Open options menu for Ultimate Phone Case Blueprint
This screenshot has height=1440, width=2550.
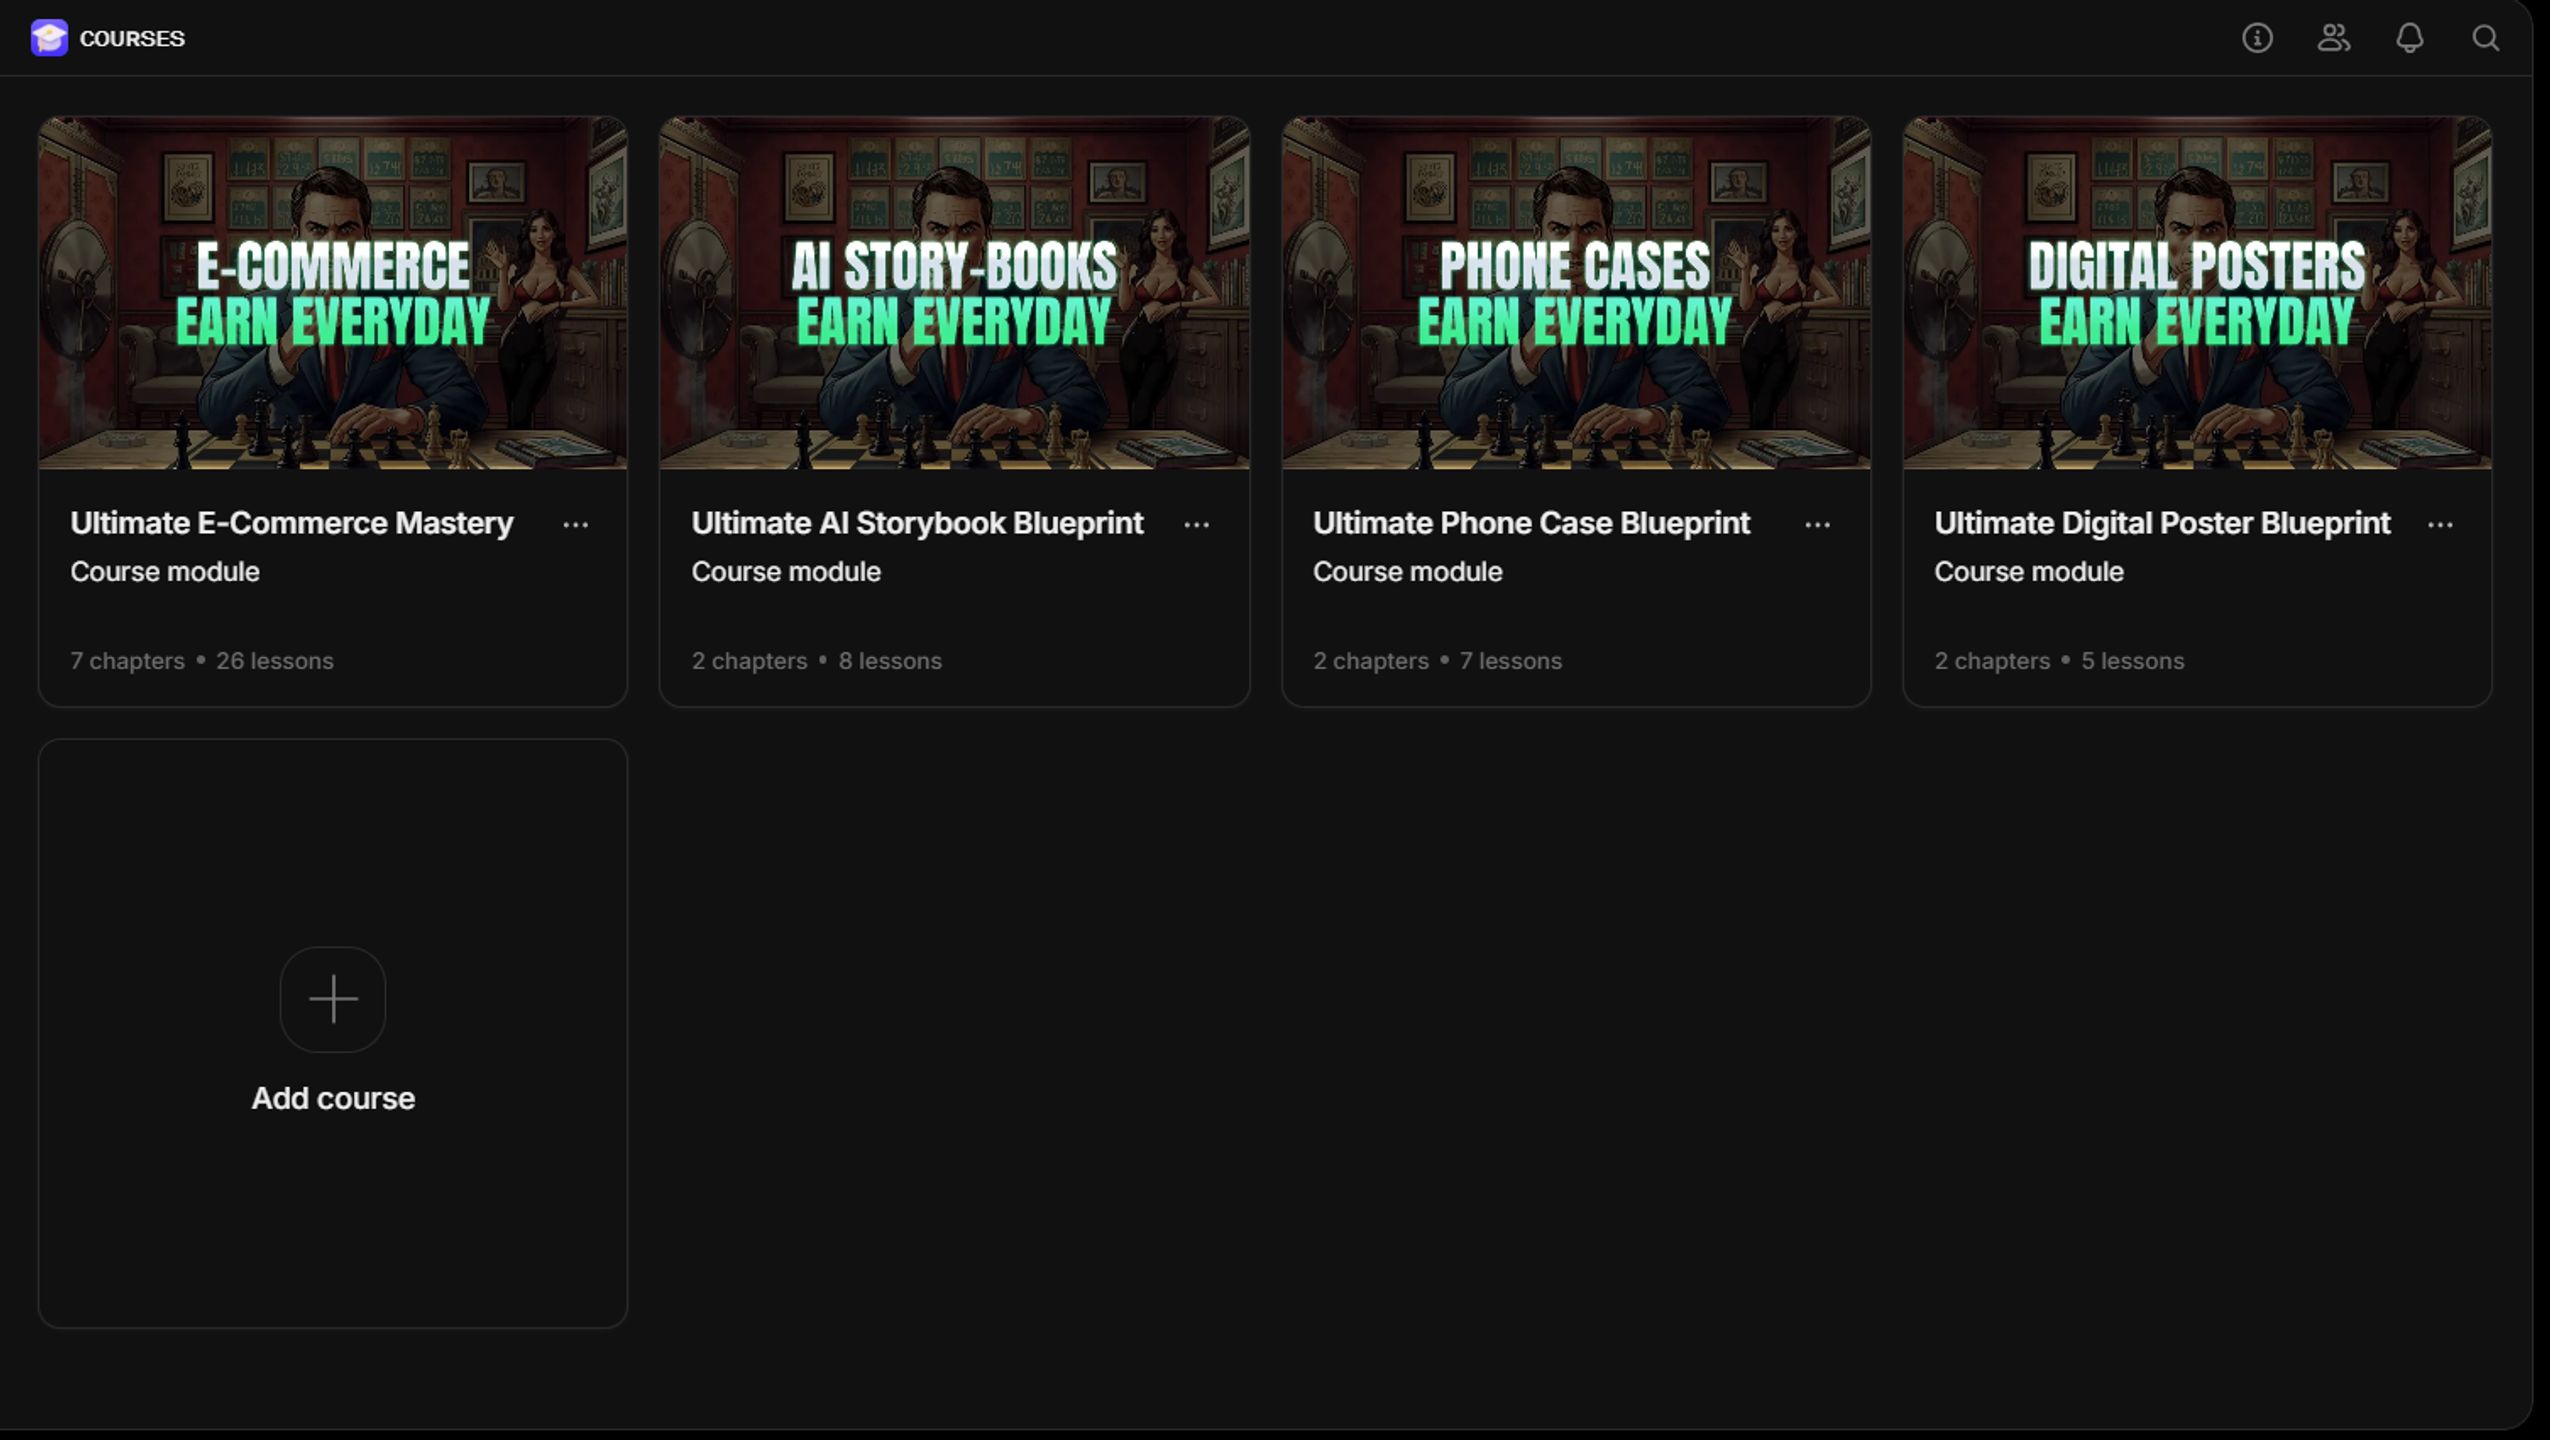pos(1818,524)
